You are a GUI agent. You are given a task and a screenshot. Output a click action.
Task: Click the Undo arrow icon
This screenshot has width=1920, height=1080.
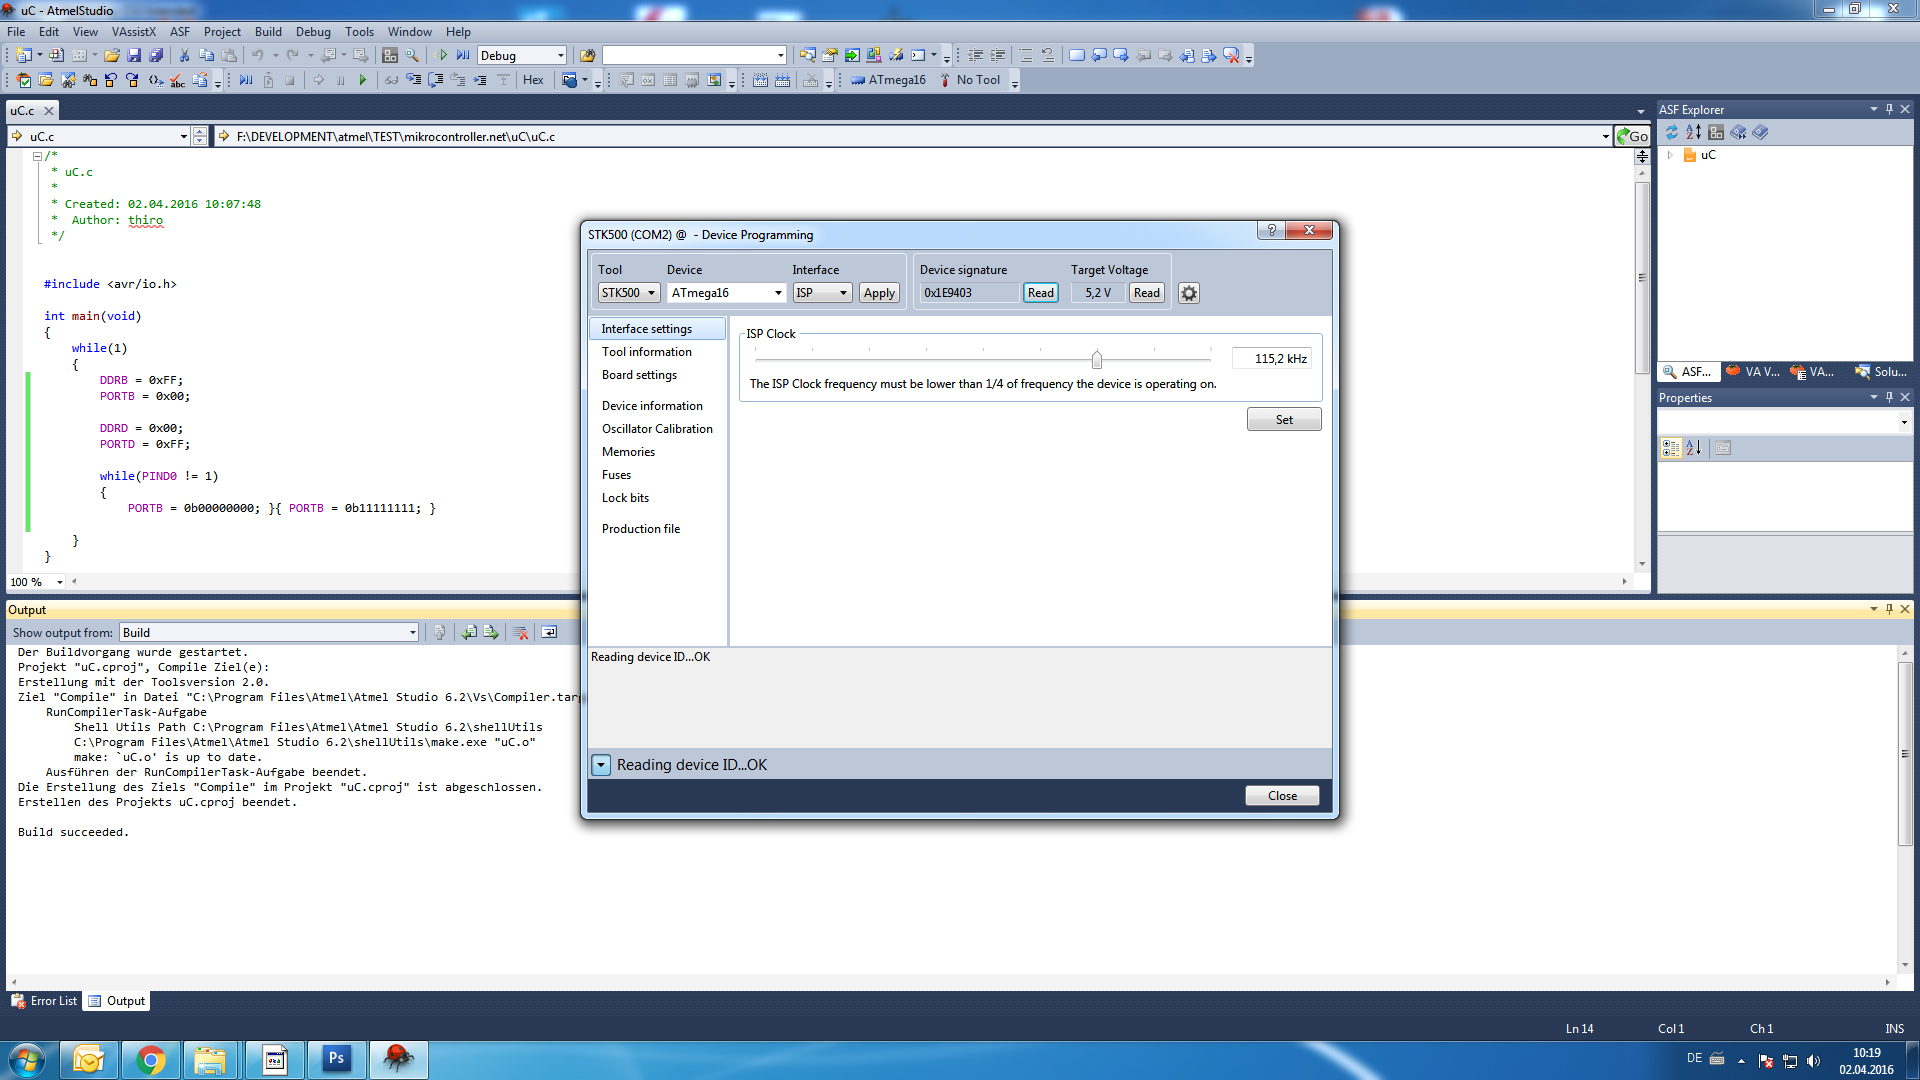tap(258, 56)
